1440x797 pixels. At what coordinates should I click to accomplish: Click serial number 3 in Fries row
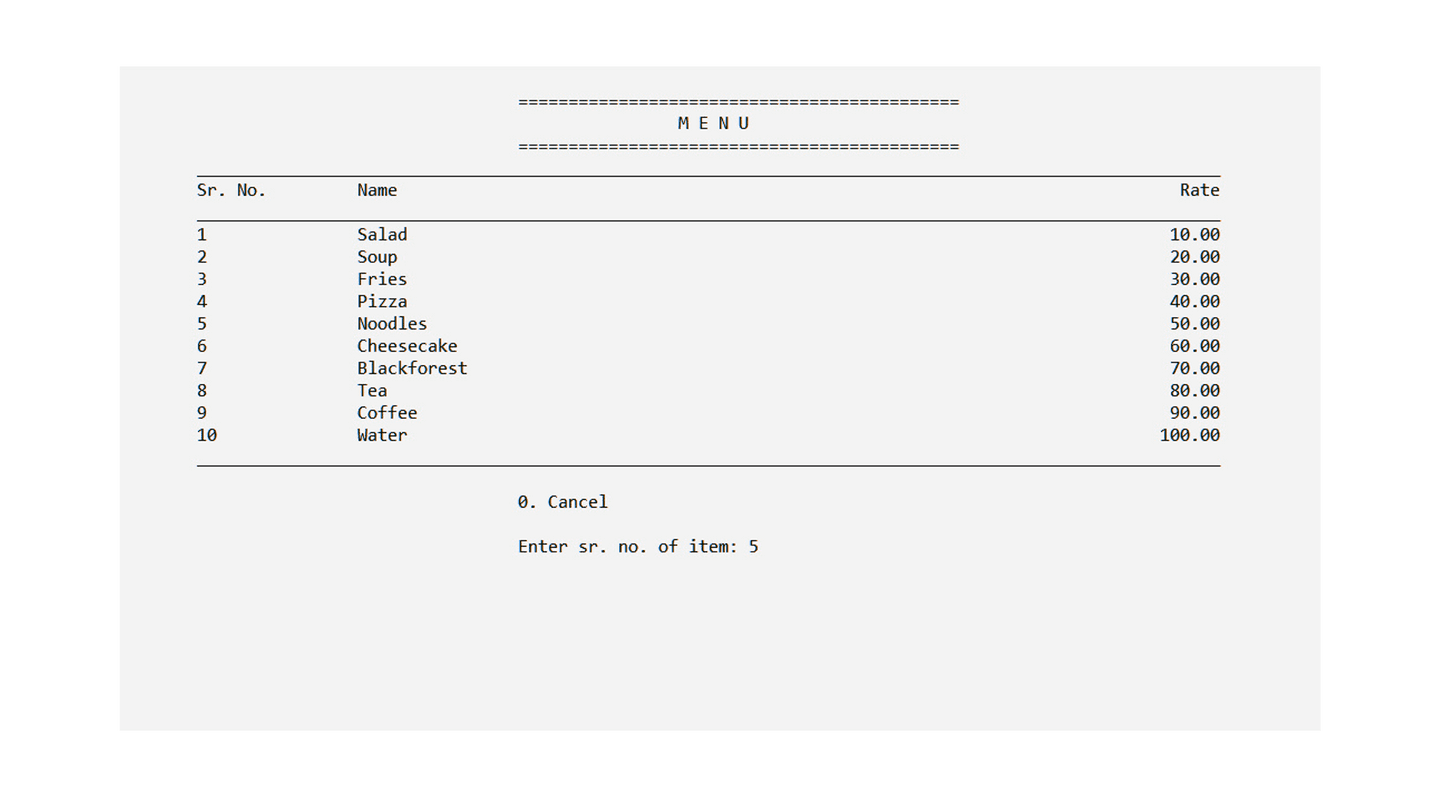[x=202, y=279]
